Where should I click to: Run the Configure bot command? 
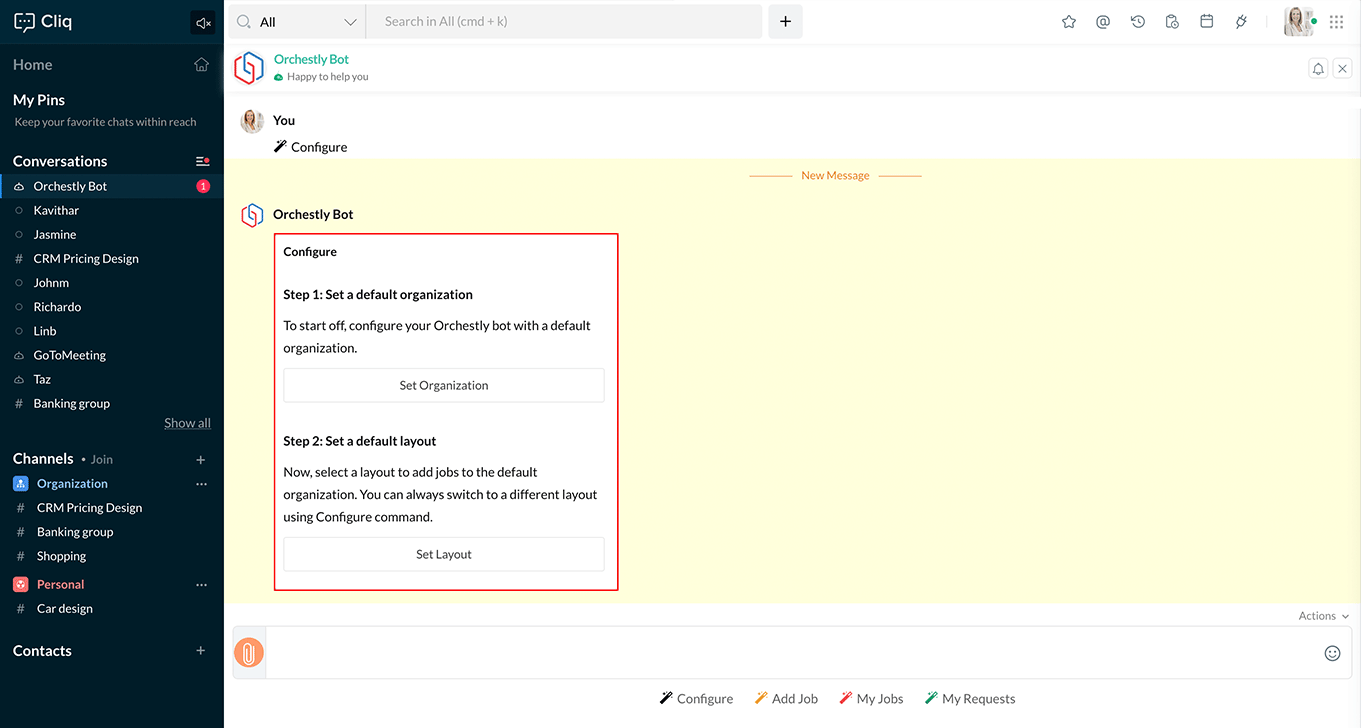697,699
